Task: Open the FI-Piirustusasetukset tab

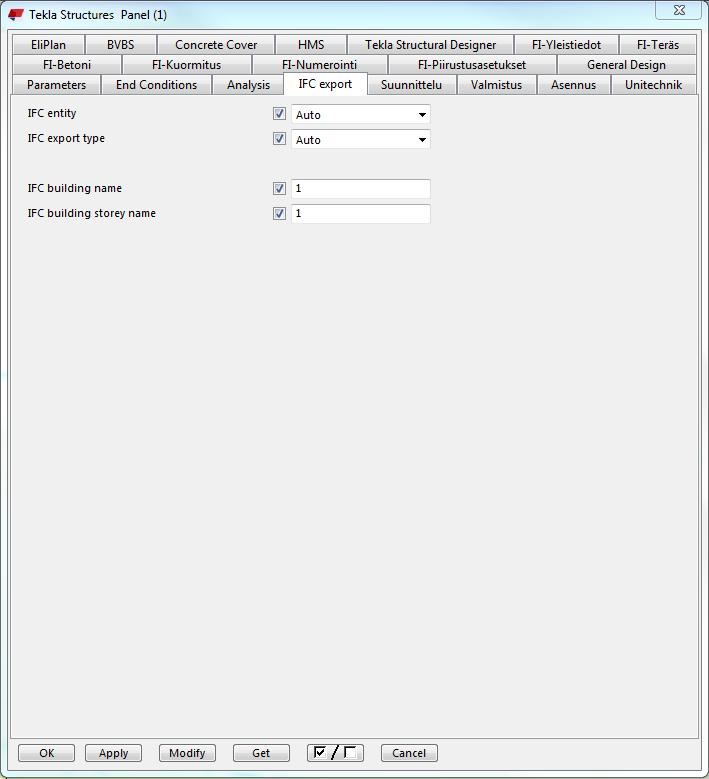Action: 472,65
